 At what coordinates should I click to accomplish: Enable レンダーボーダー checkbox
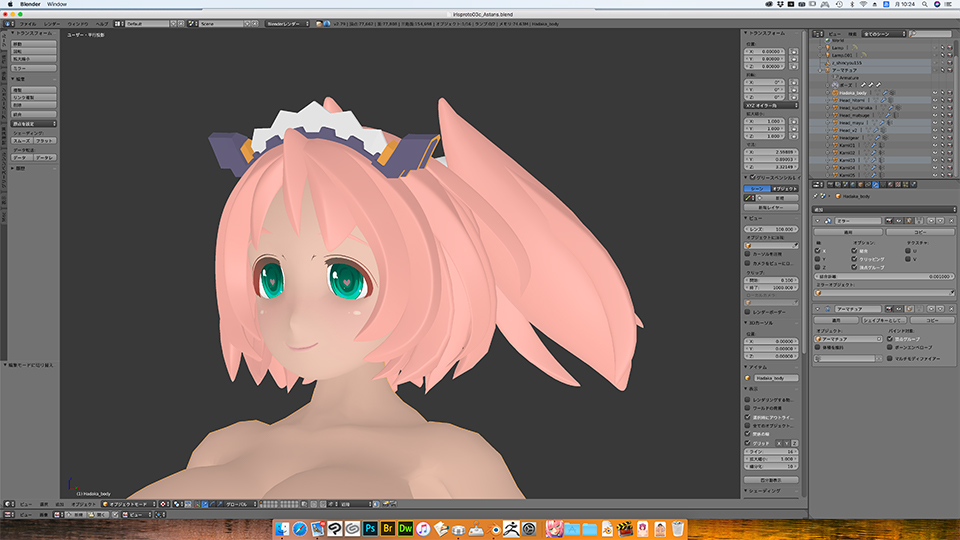[748, 312]
